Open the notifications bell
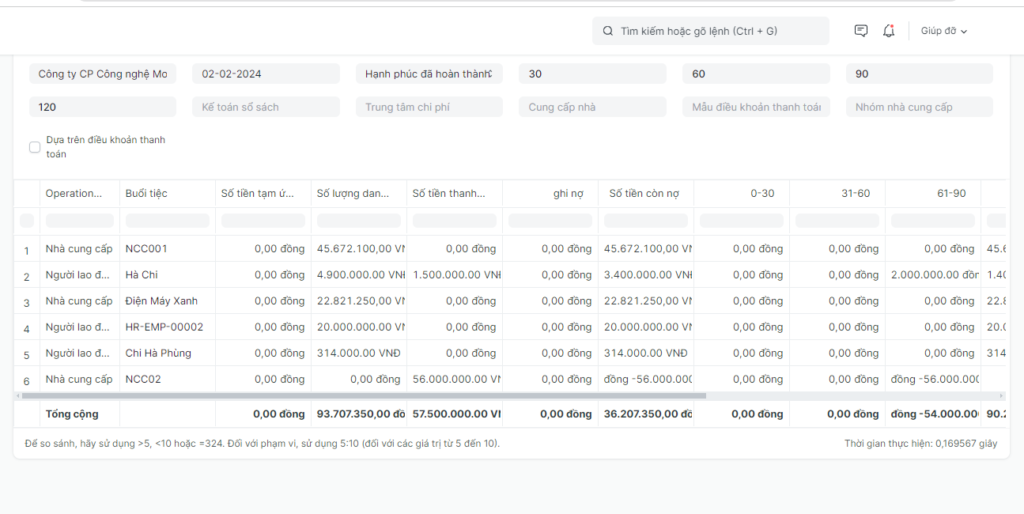The height and width of the screenshot is (514, 1024). coord(889,31)
